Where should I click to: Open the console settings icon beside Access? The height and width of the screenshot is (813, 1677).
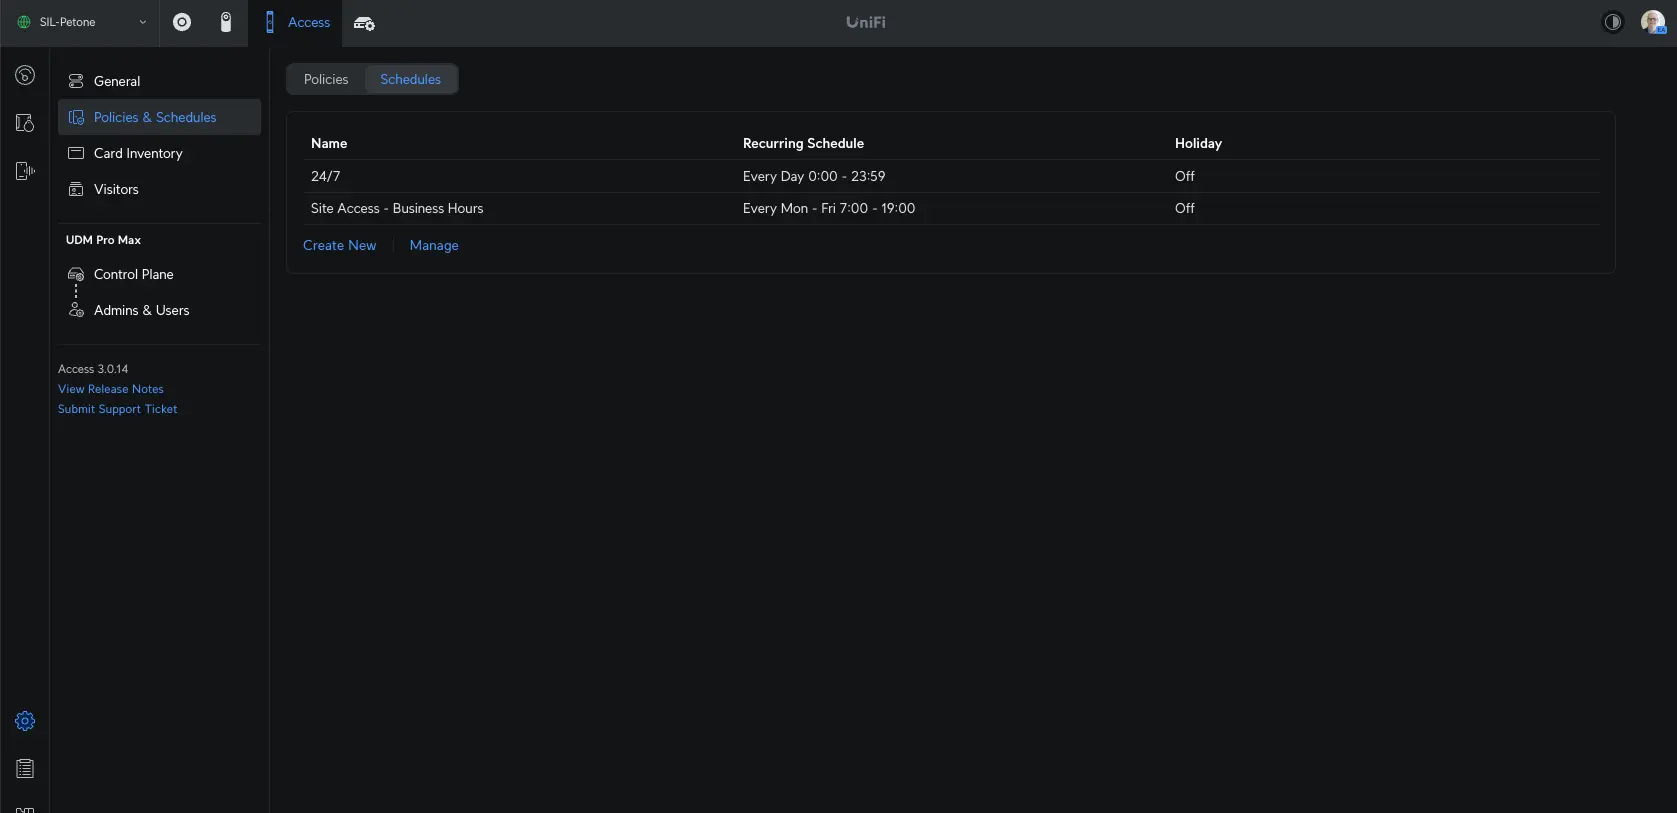(364, 23)
